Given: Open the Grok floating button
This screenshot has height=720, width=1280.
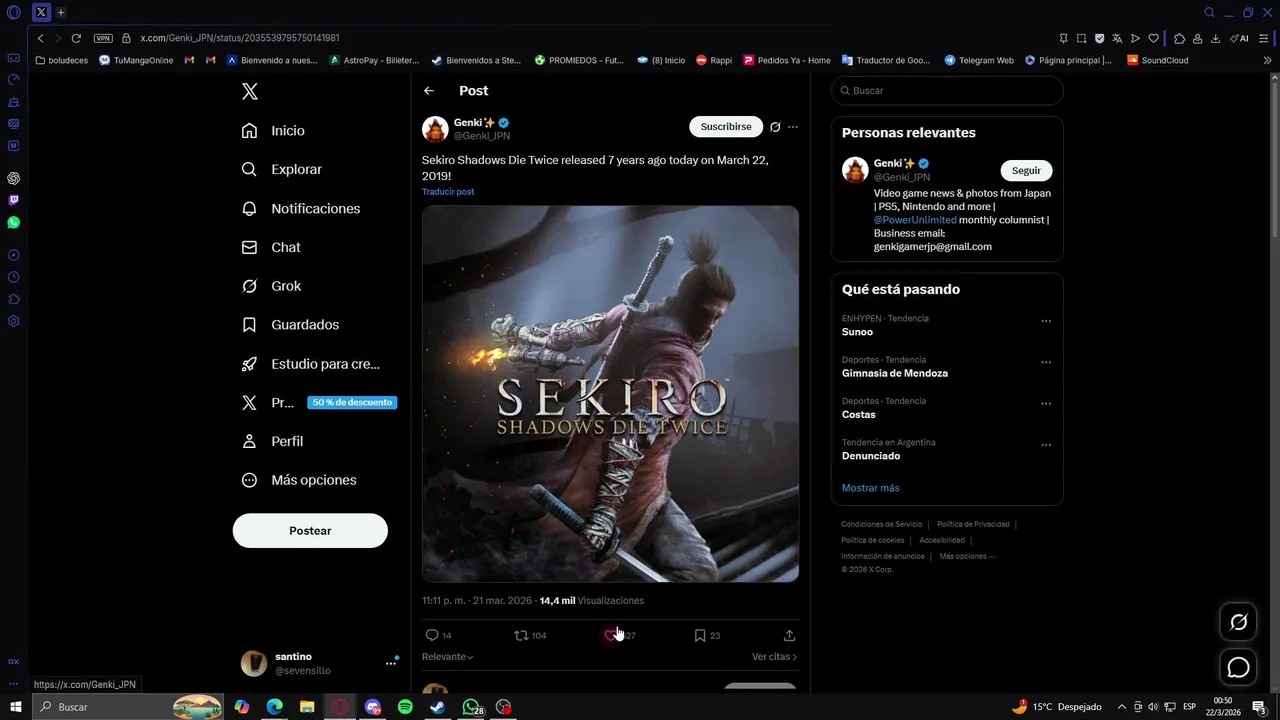Looking at the screenshot, I should pyautogui.click(x=1238, y=623).
